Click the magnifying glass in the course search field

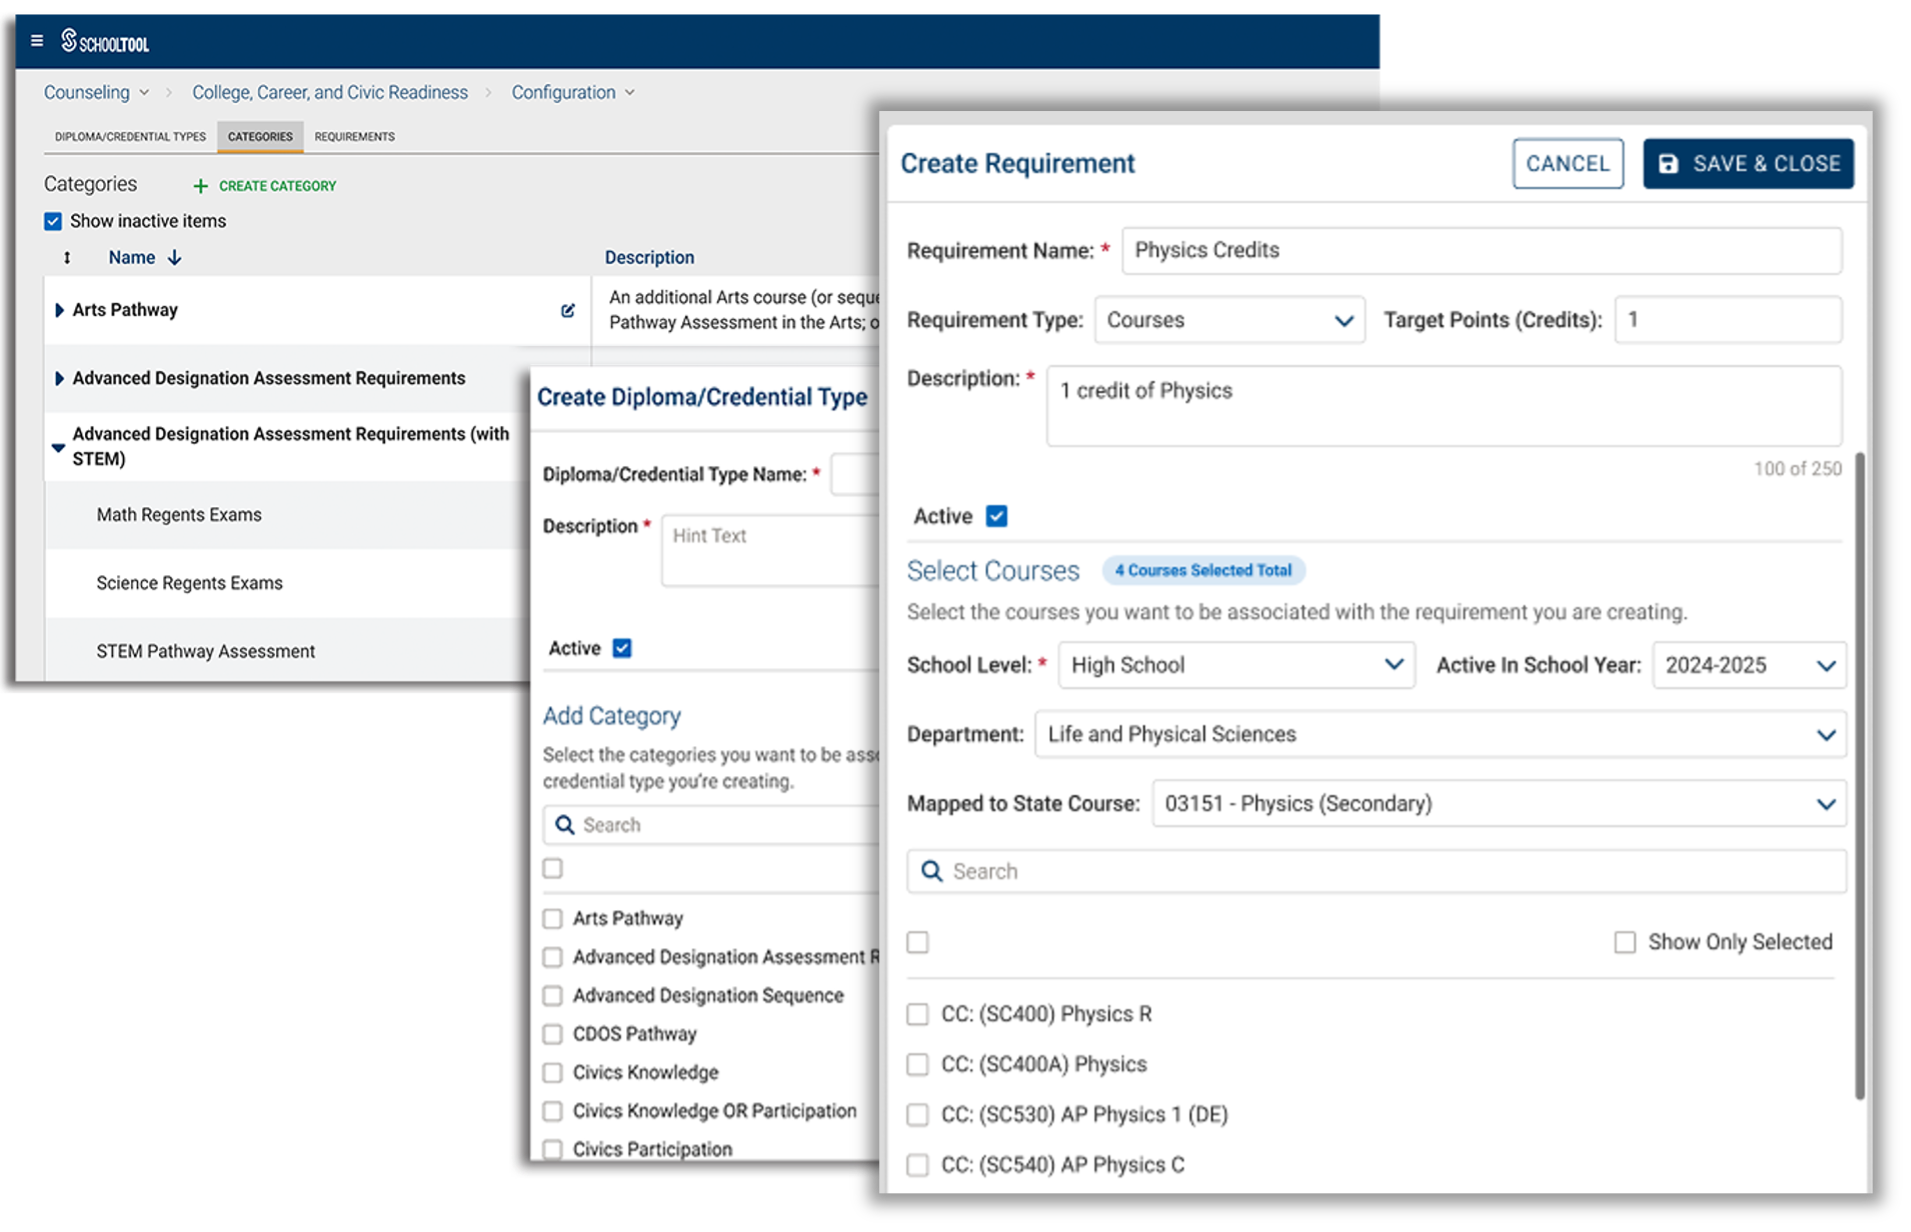click(931, 871)
